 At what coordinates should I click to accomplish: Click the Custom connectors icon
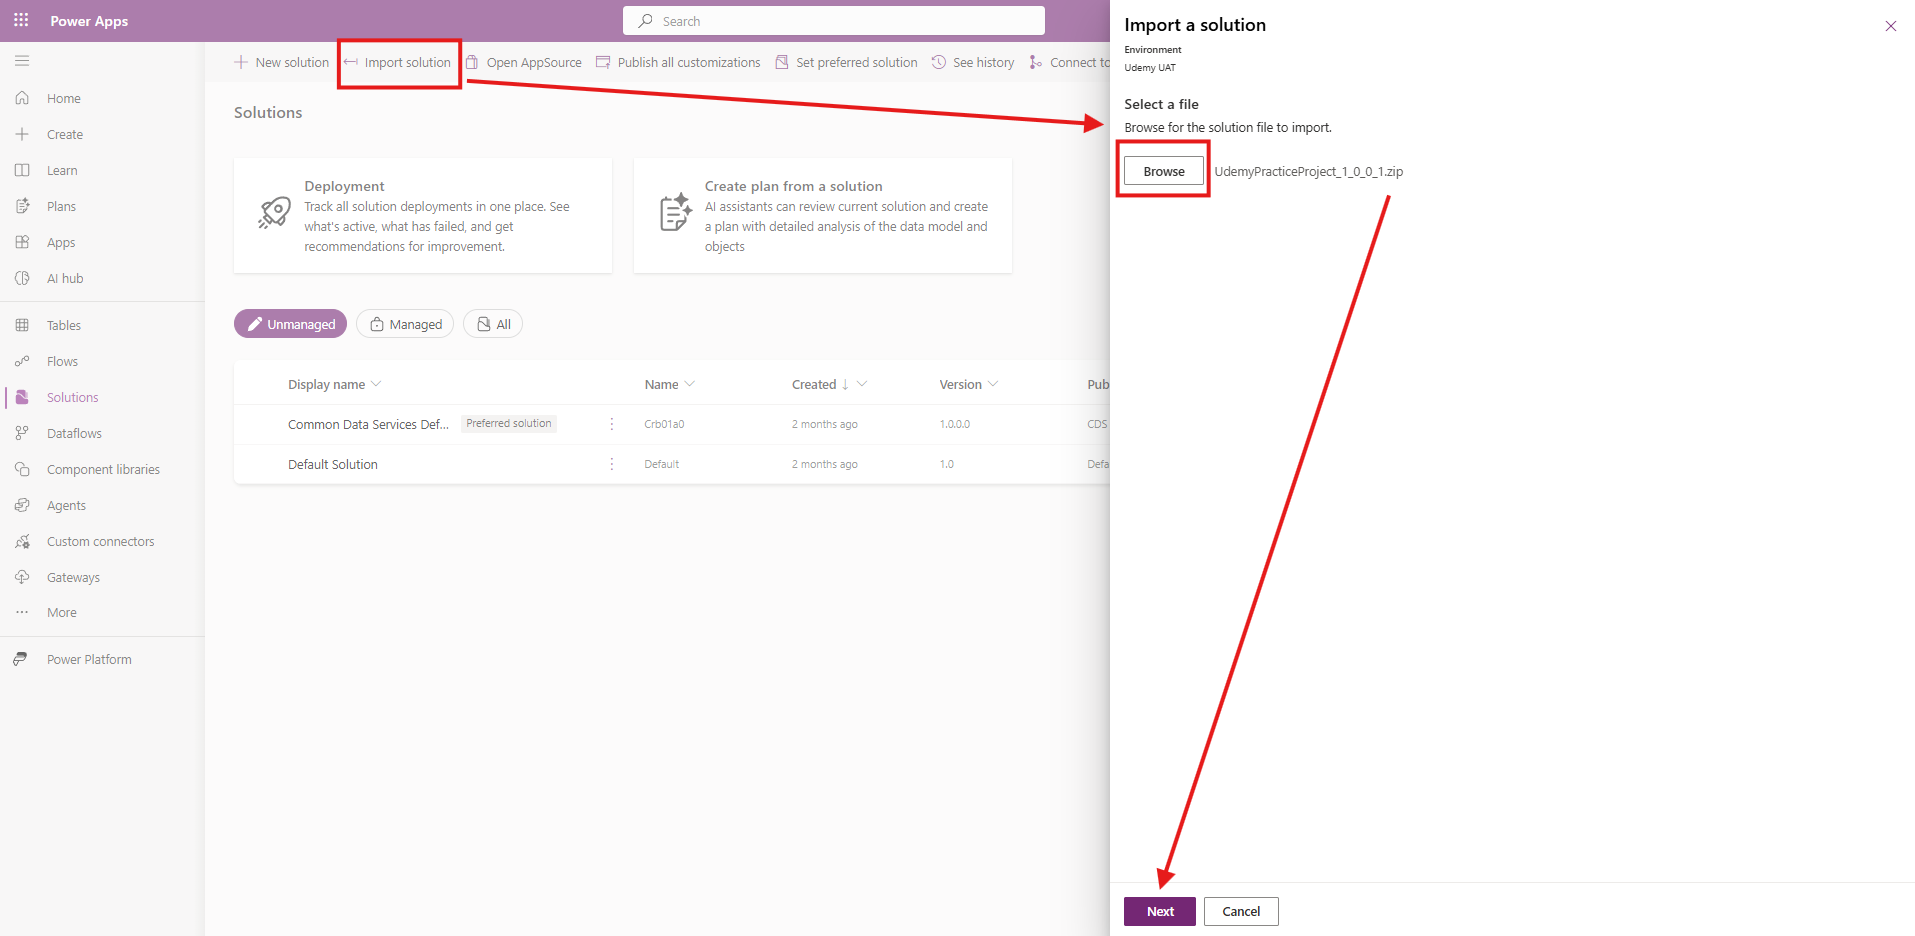tap(22, 541)
